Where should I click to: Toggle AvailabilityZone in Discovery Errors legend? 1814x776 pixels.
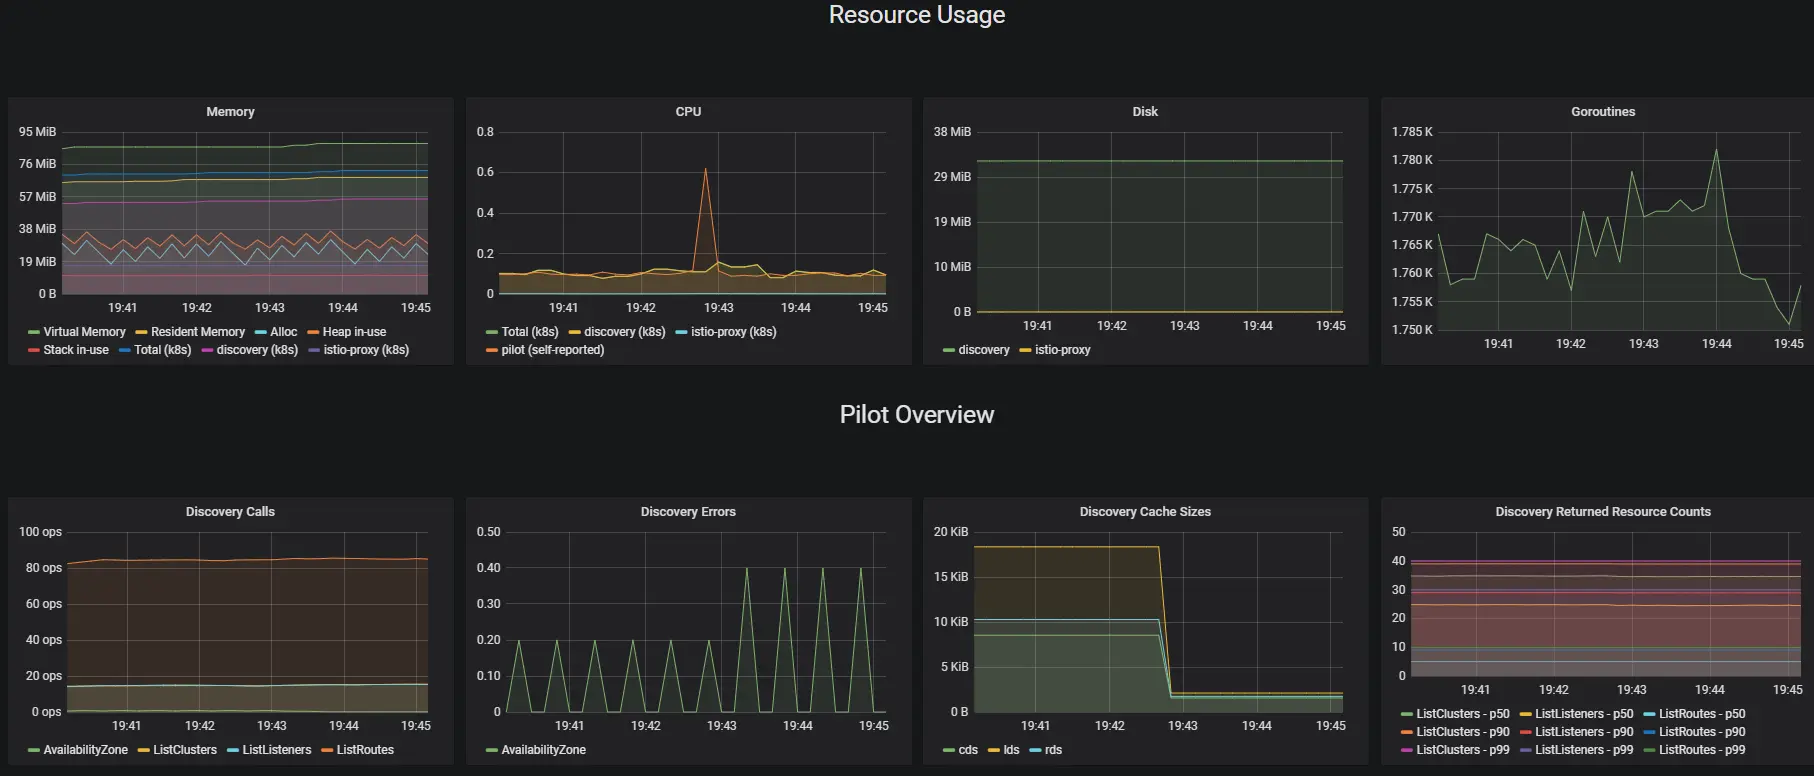[x=543, y=750]
